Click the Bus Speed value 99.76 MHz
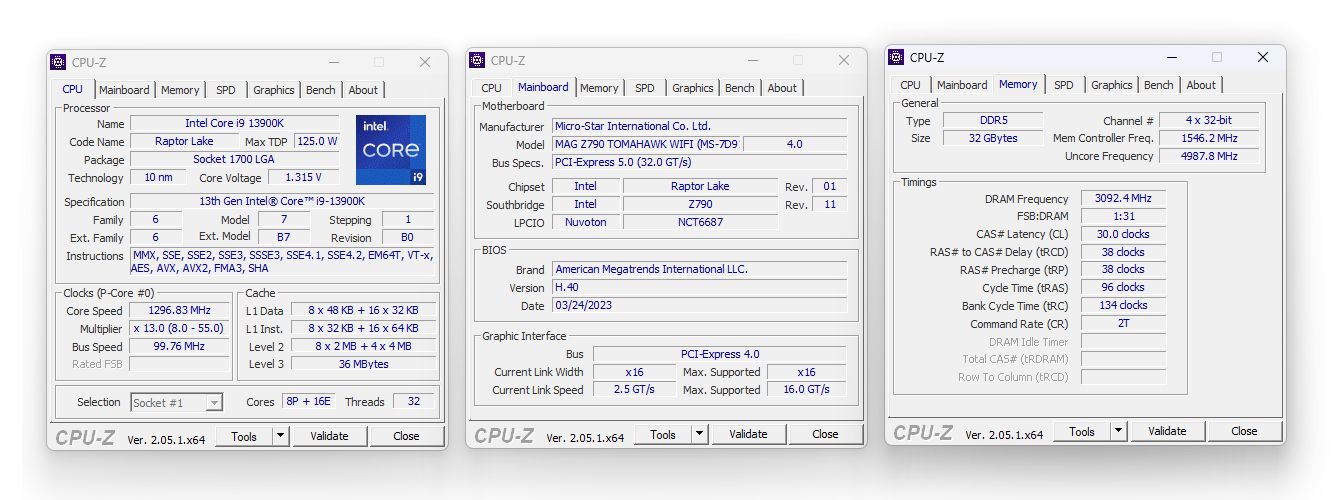The image size is (1340, 500). pos(181,347)
